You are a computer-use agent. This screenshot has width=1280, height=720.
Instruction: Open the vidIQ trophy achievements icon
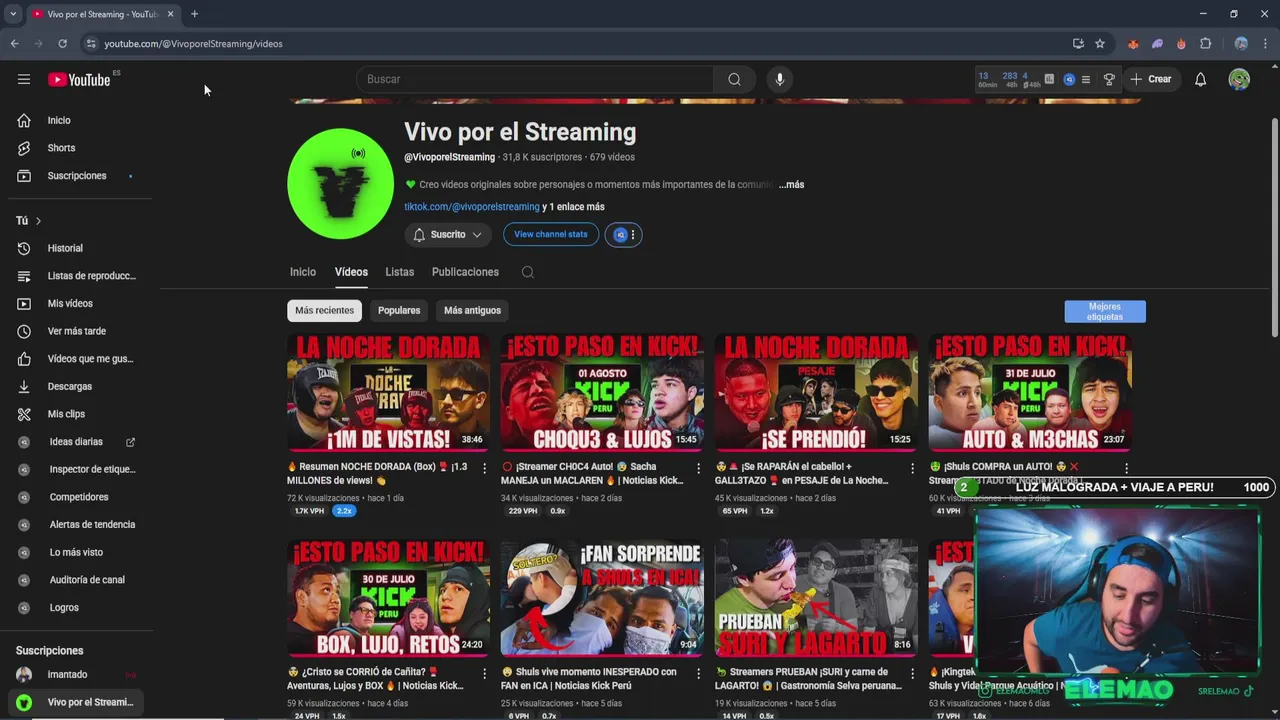click(x=1109, y=79)
